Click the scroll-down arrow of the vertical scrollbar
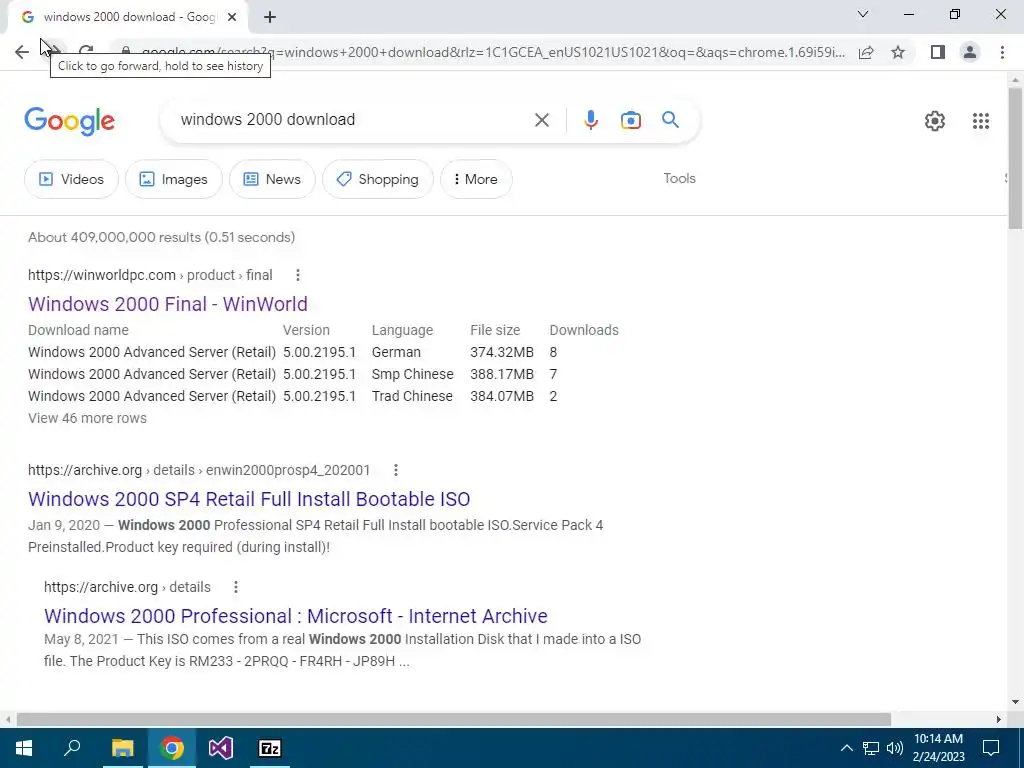Screen dimensions: 1024x768 [x=1015, y=702]
